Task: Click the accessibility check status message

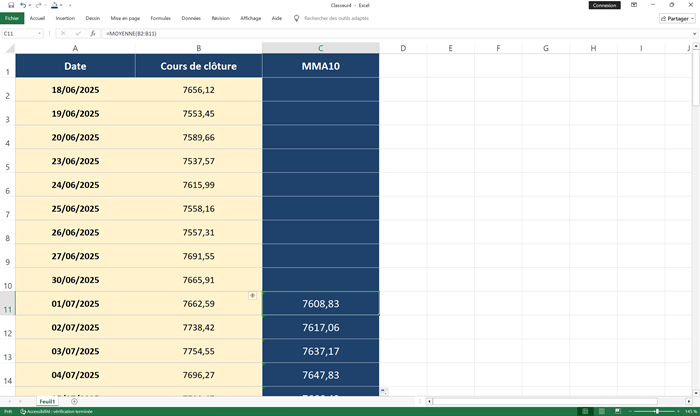Action: pyautogui.click(x=60, y=411)
